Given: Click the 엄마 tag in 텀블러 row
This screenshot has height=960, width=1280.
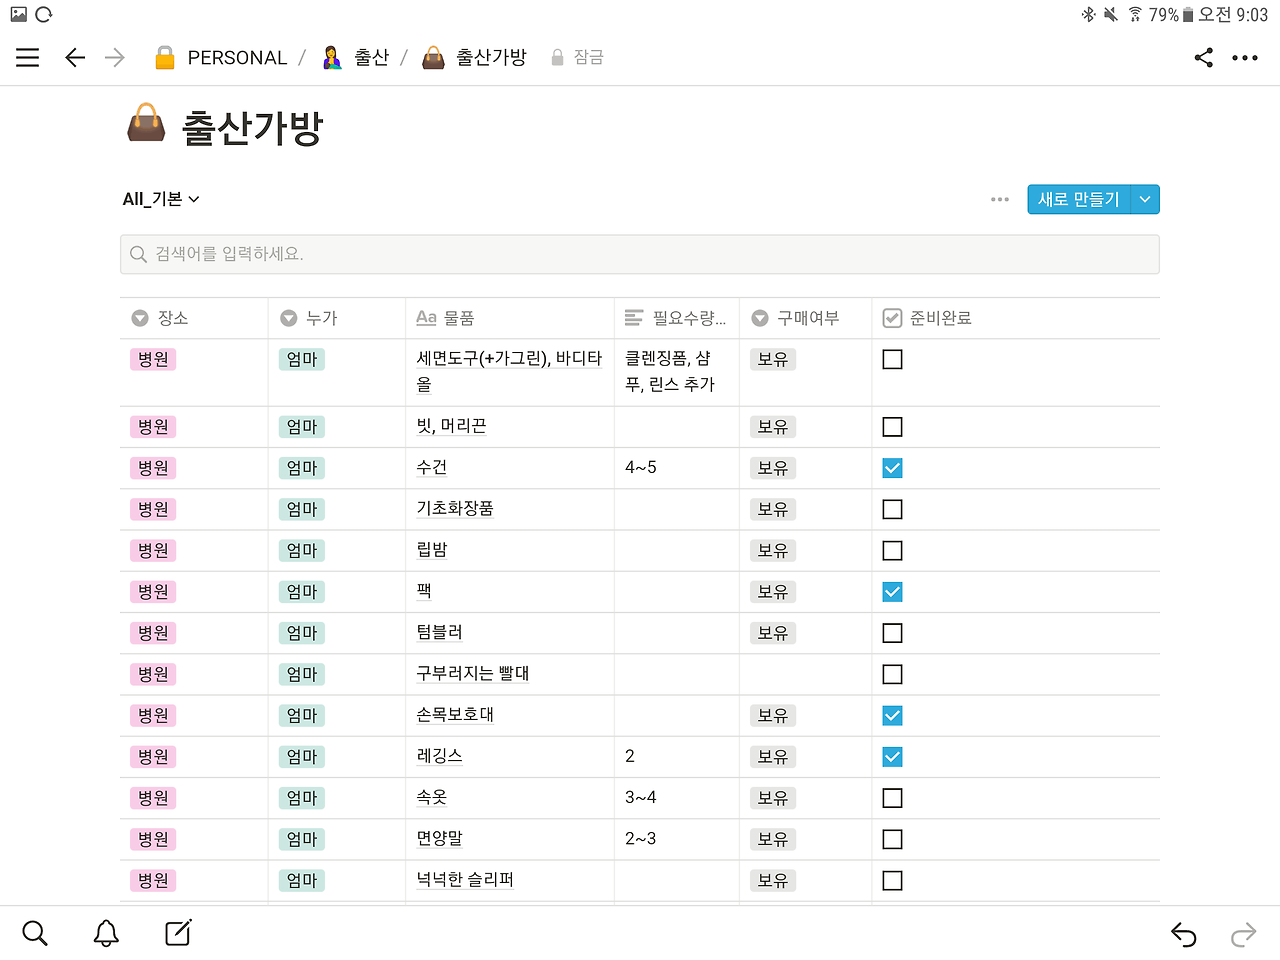Looking at the screenshot, I should [x=302, y=633].
